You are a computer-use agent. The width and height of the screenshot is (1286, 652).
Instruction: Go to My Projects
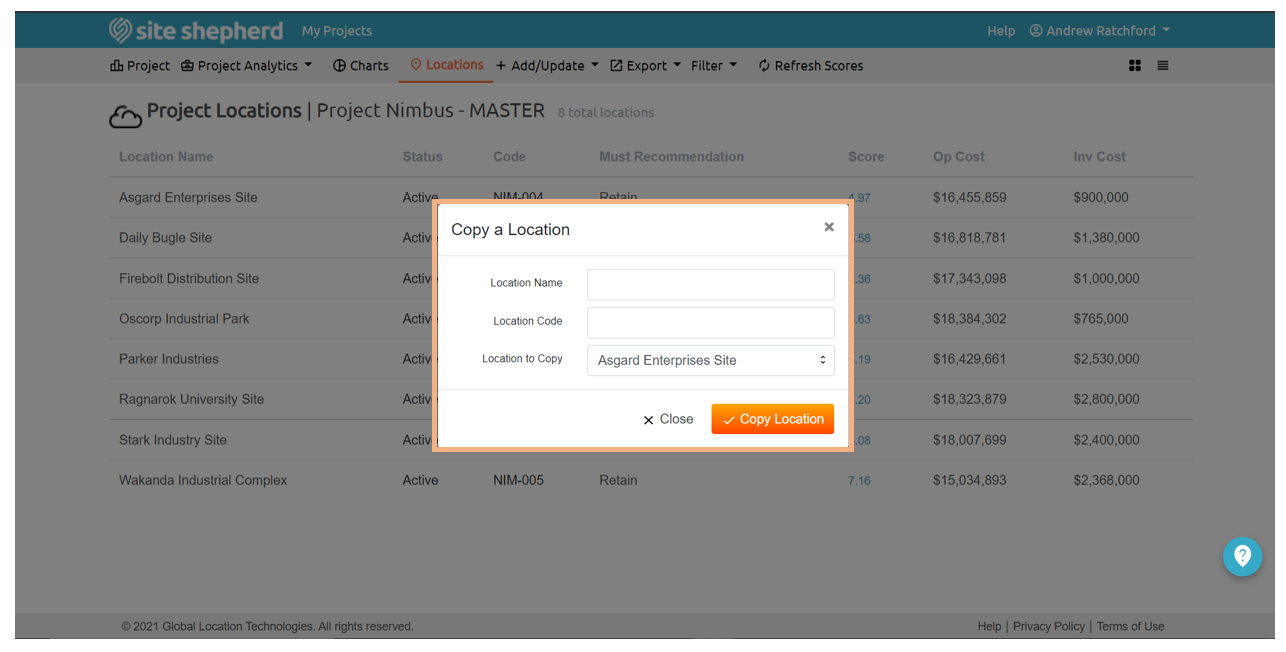(337, 31)
